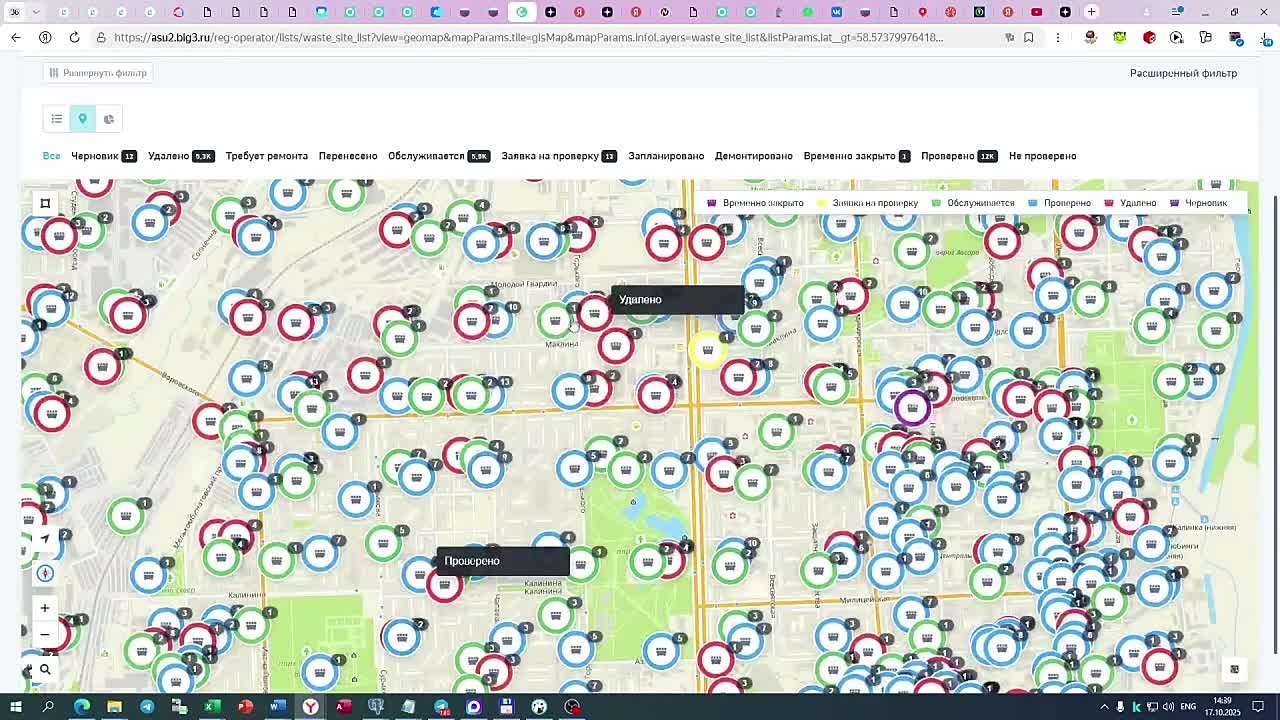Click the fullscreen map frame icon
This screenshot has height=720, width=1280.
[x=45, y=204]
